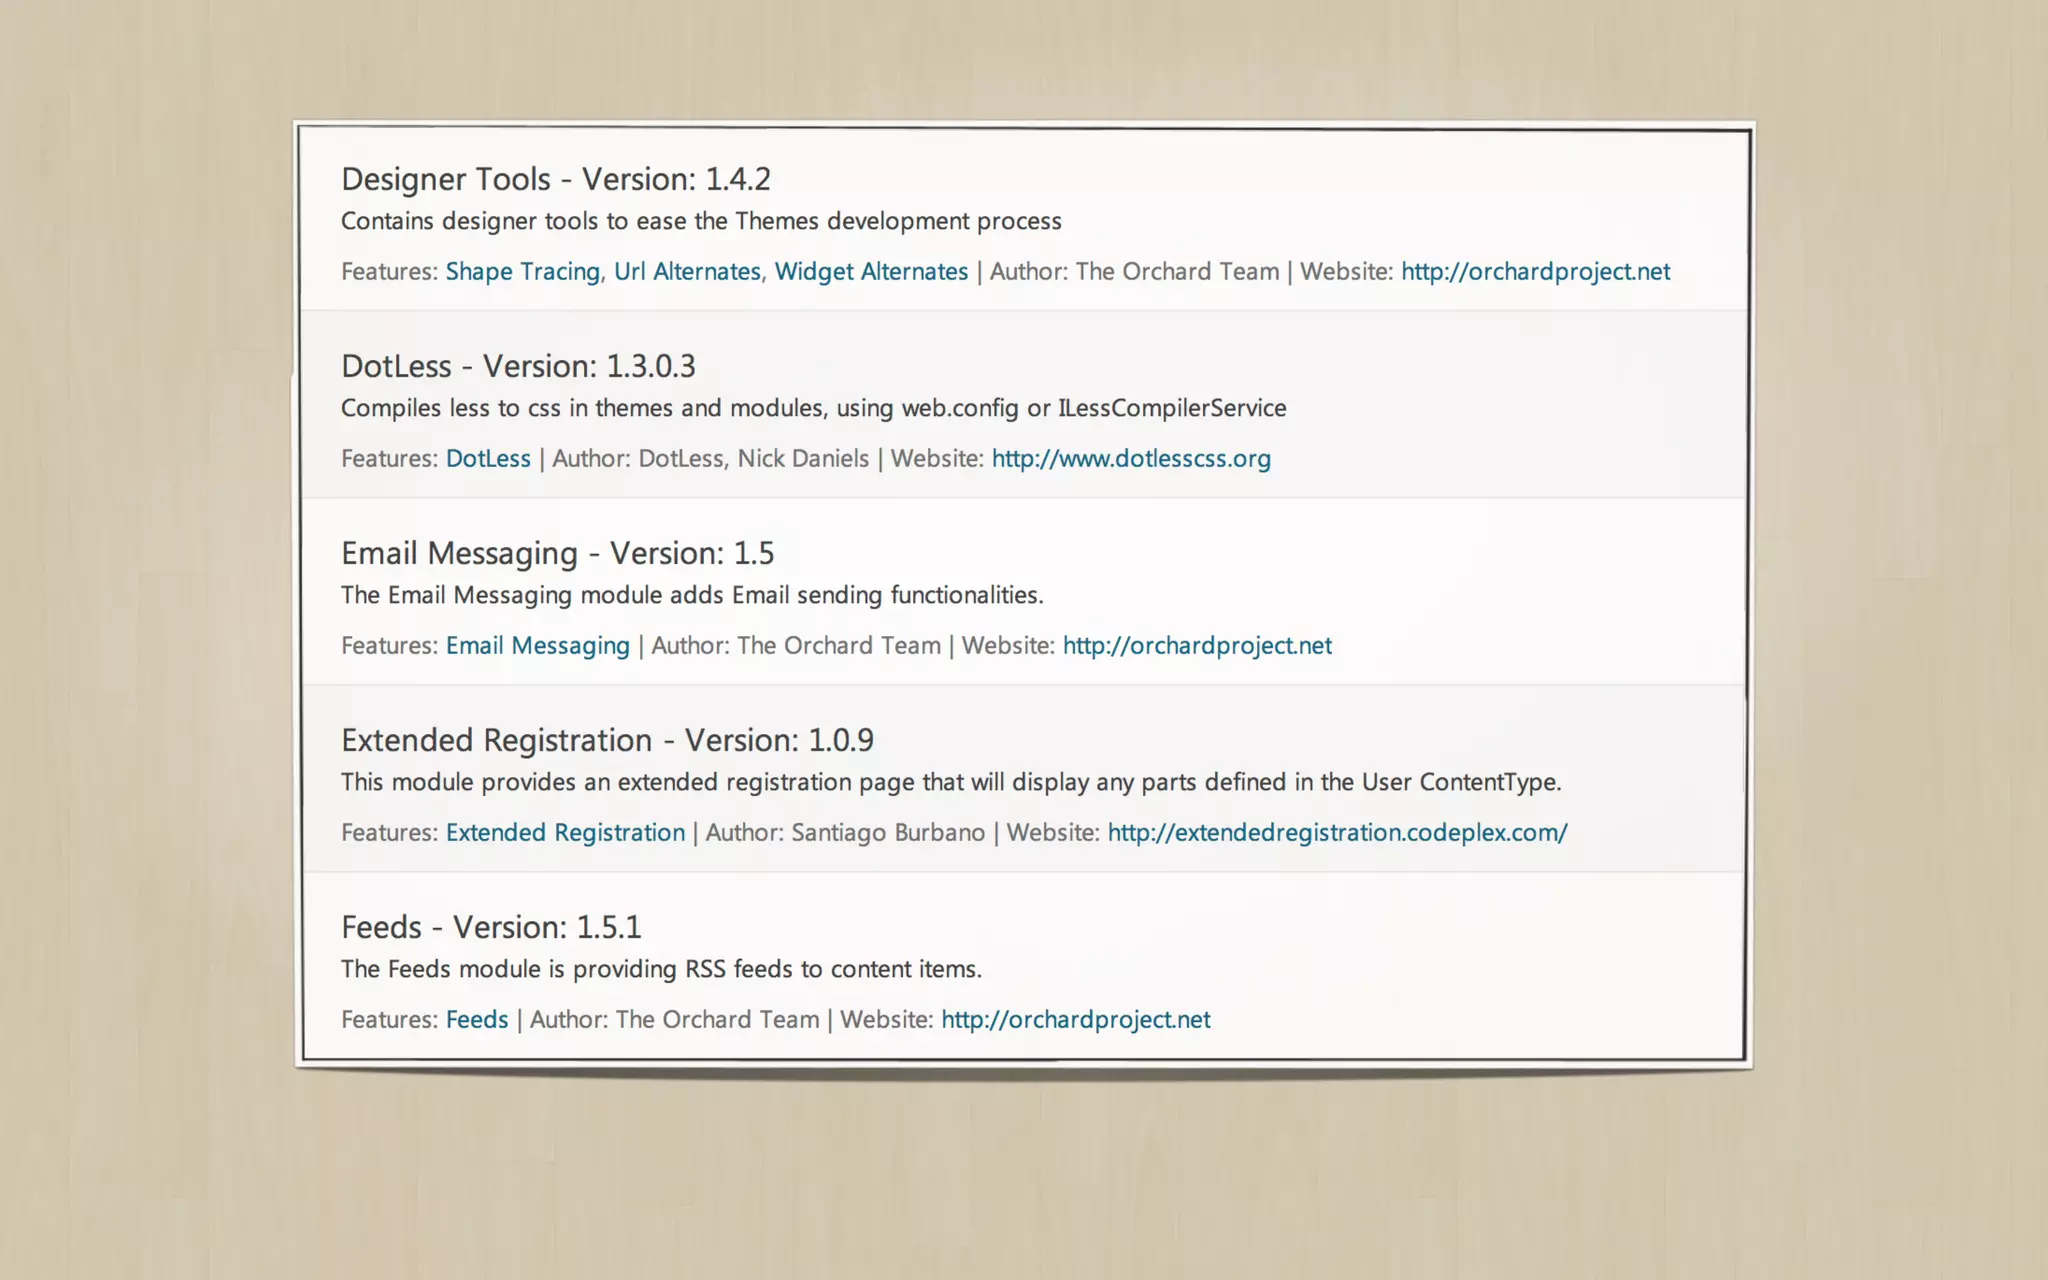Image resolution: width=2048 pixels, height=1280 pixels.
Task: Visit Designer Tools website orchardproject.net link
Action: (1535, 272)
